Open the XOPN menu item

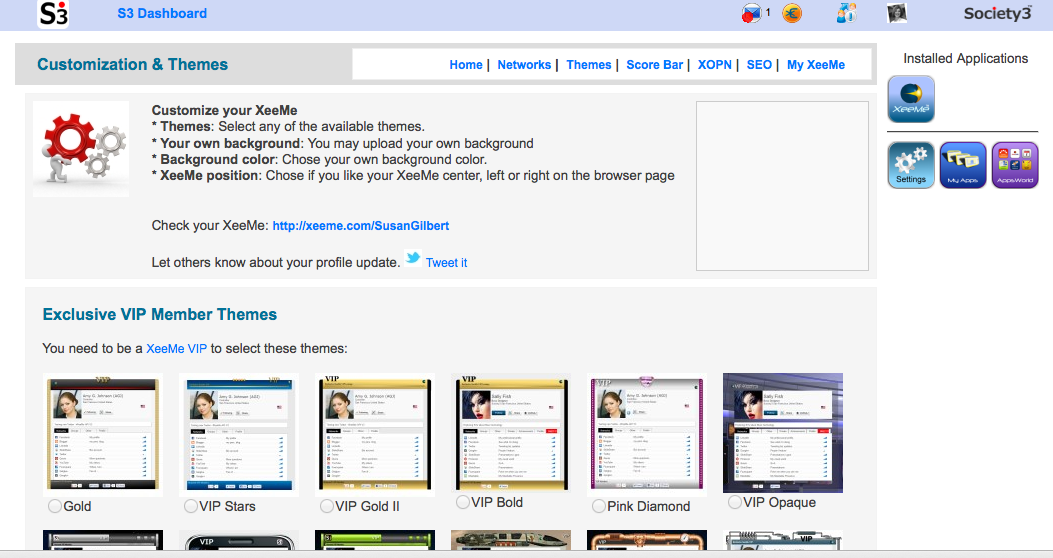tap(714, 65)
